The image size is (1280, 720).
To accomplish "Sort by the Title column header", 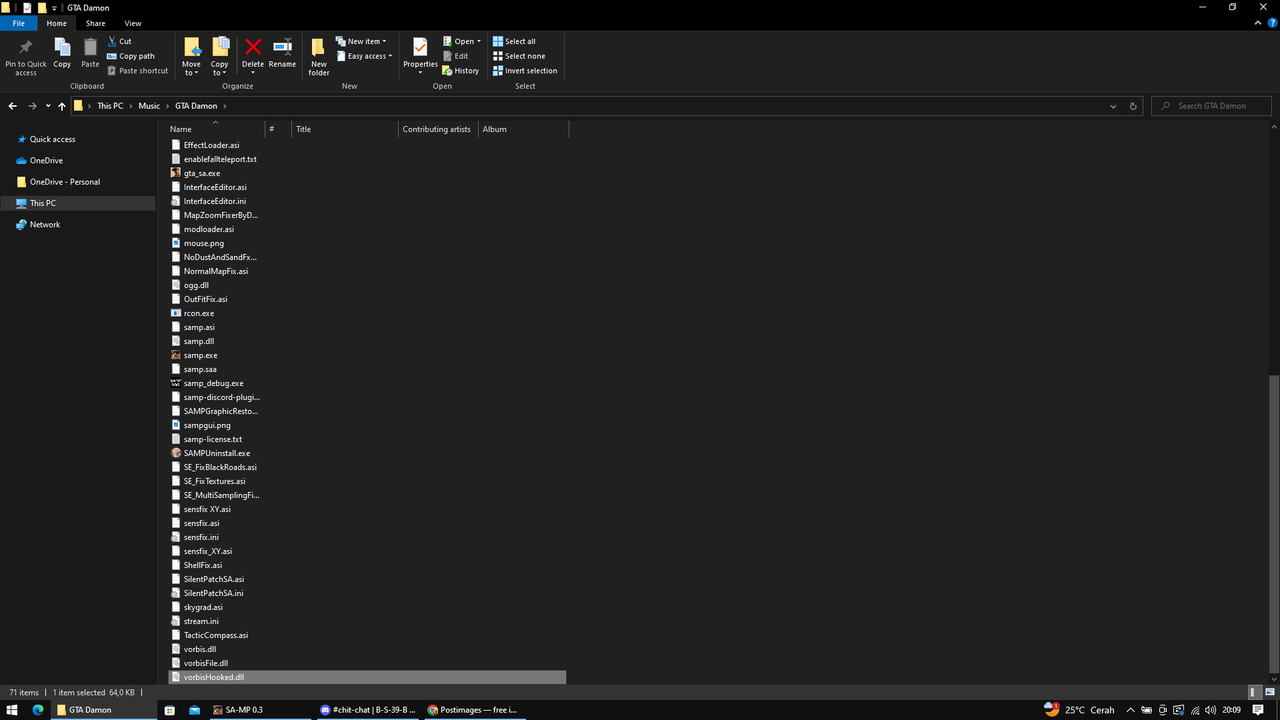I will click(x=345, y=129).
